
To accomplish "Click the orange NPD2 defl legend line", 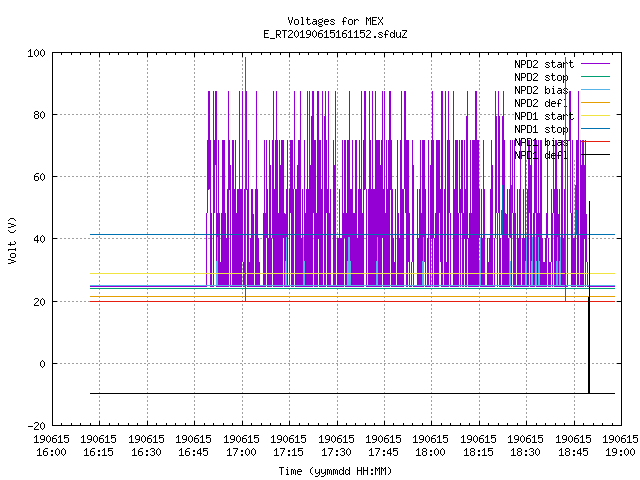I will 595,102.
